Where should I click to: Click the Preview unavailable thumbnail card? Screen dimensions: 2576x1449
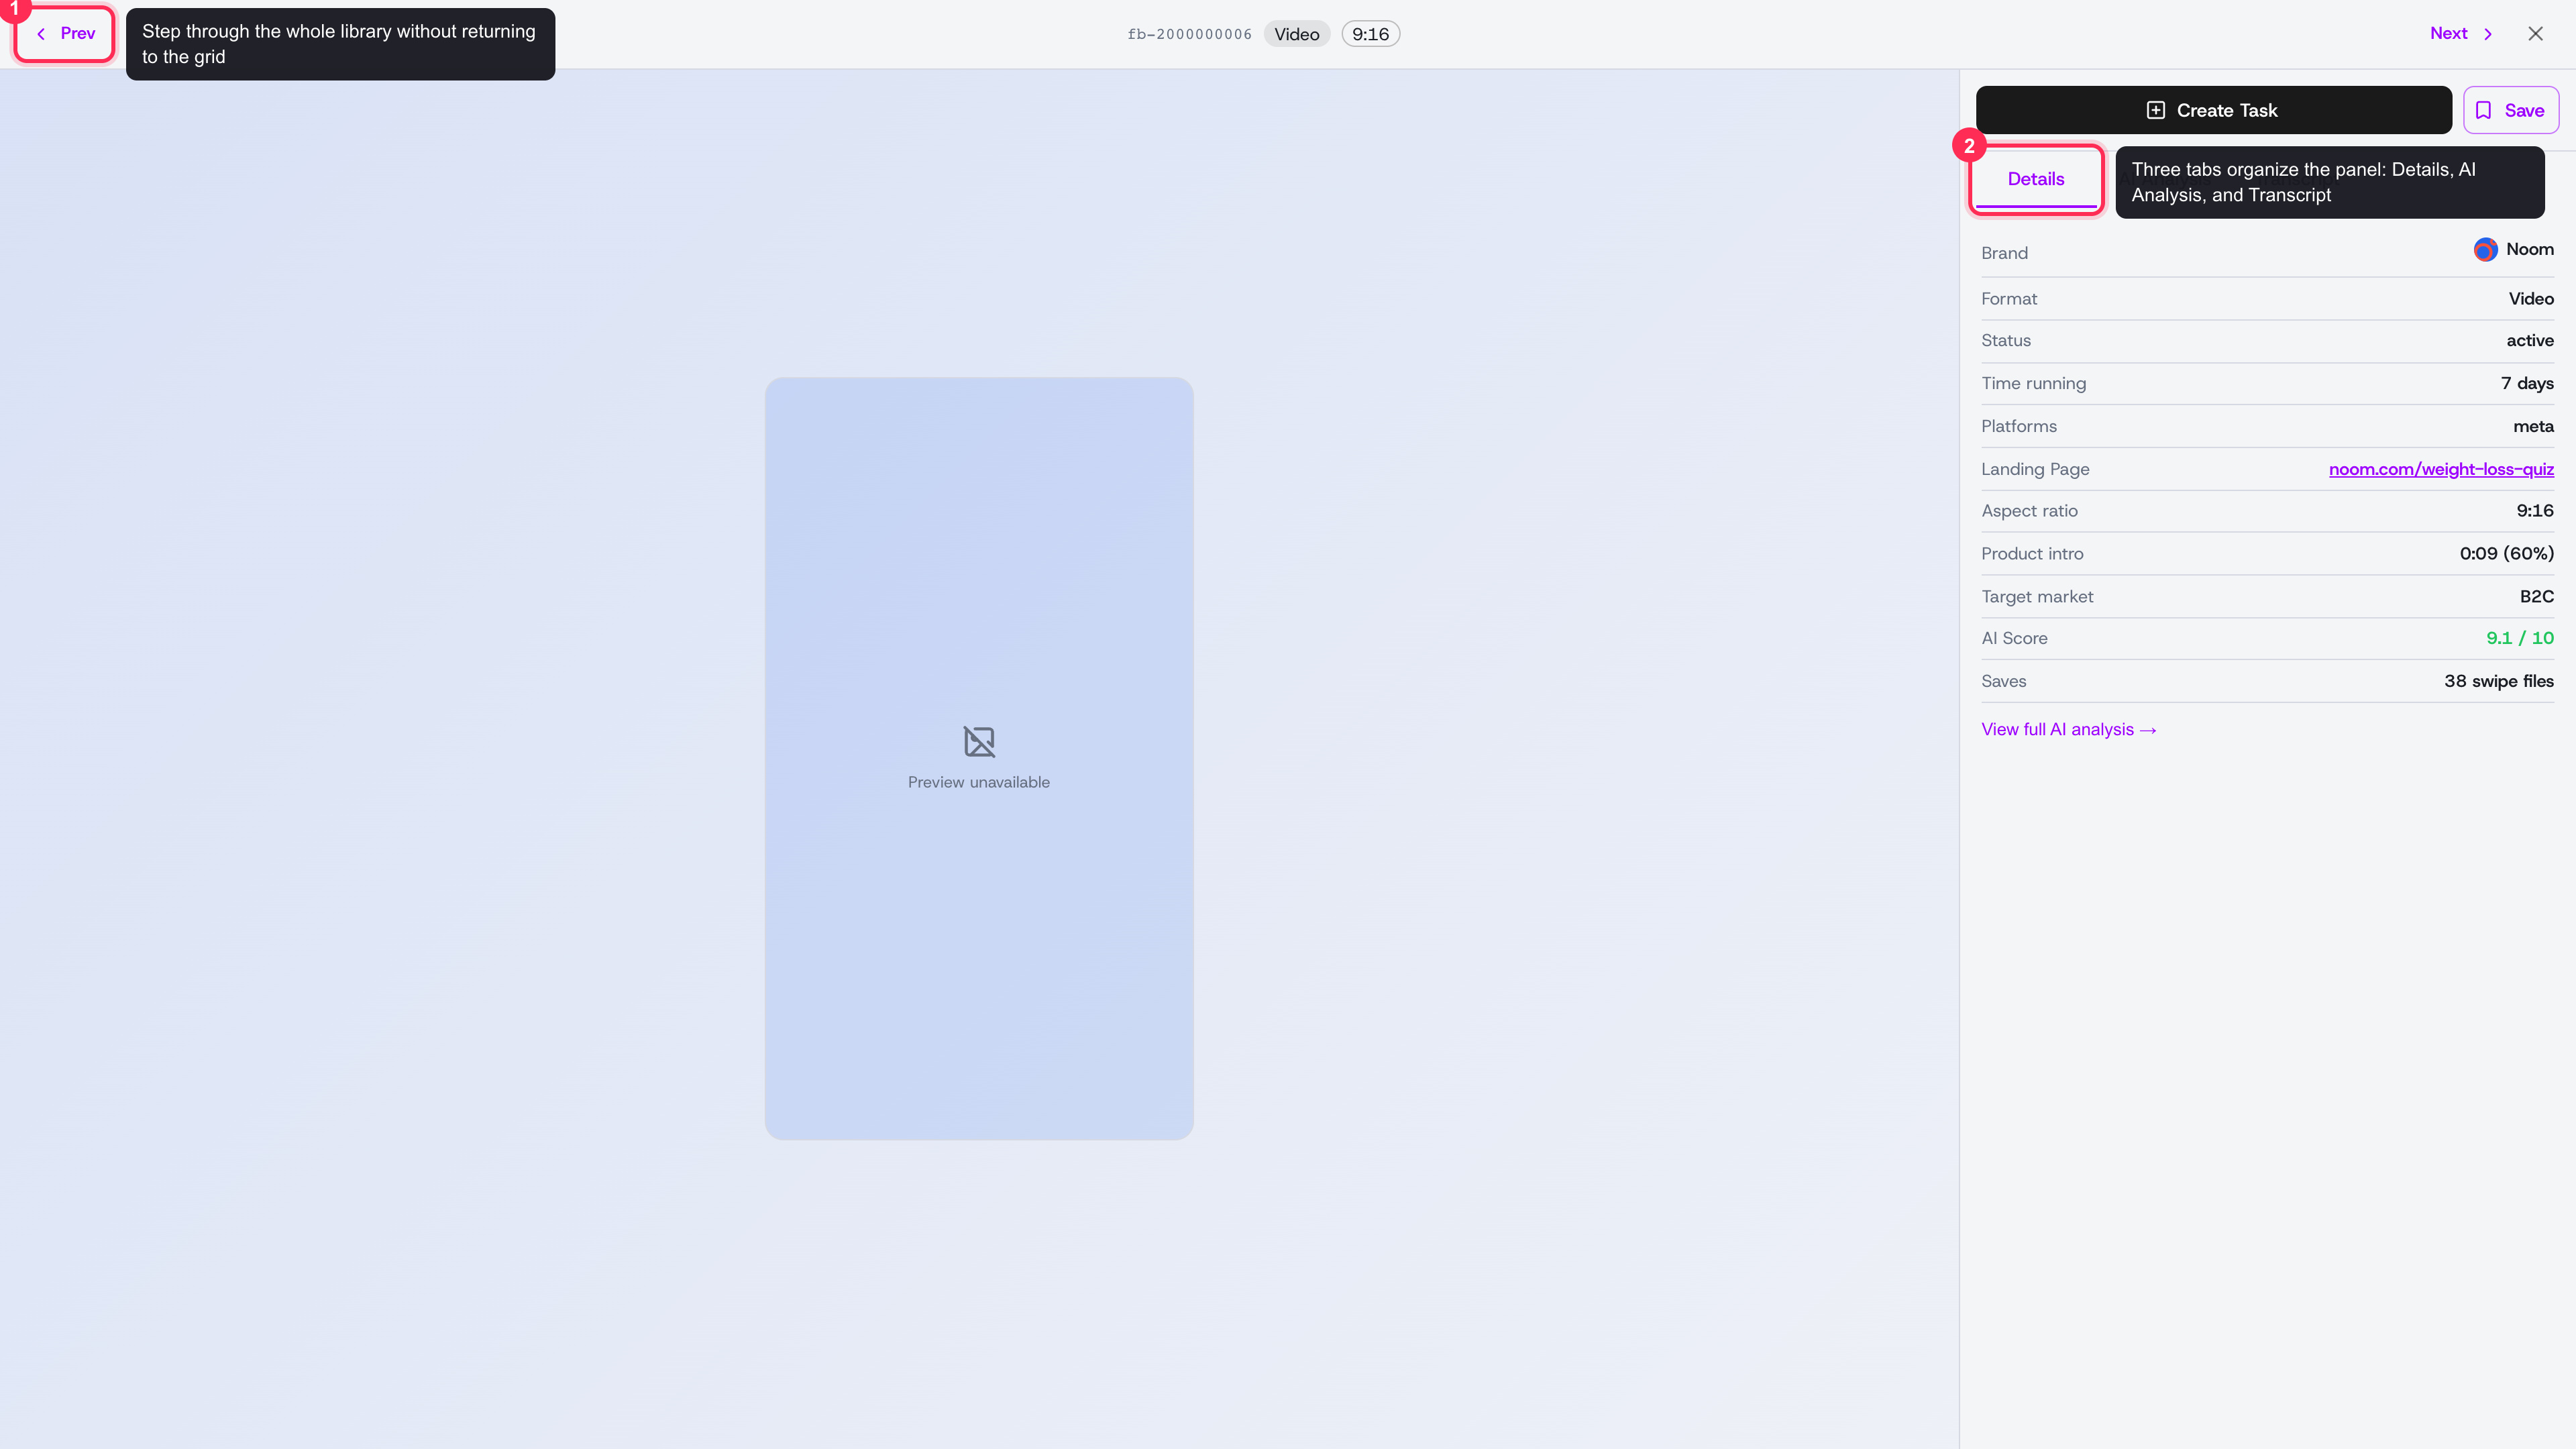click(x=979, y=759)
